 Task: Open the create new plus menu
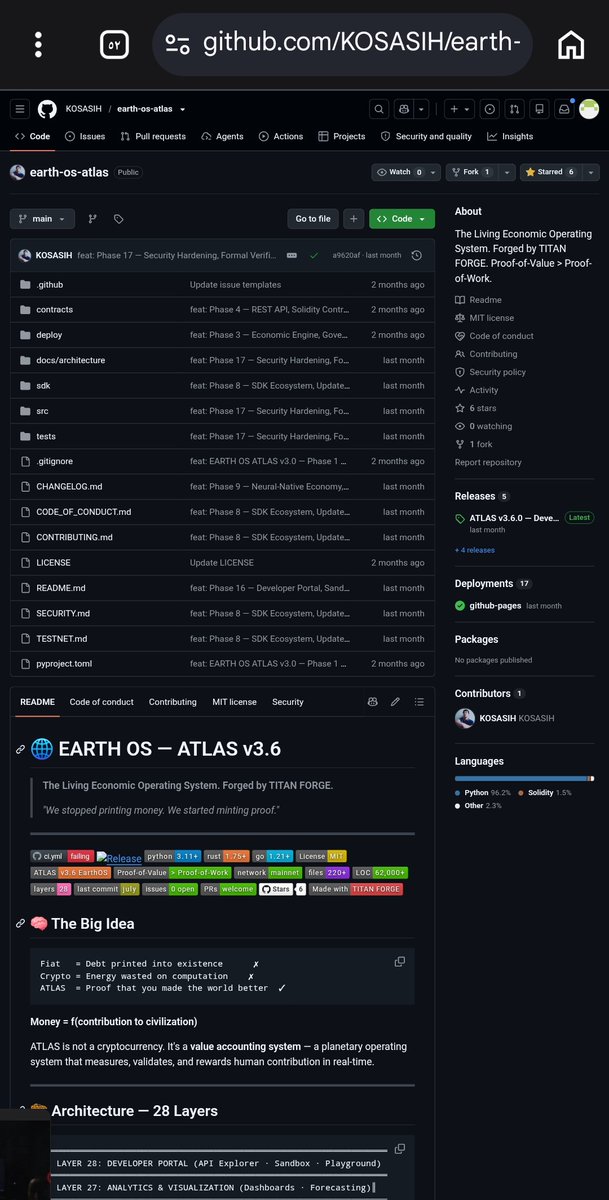pos(458,109)
